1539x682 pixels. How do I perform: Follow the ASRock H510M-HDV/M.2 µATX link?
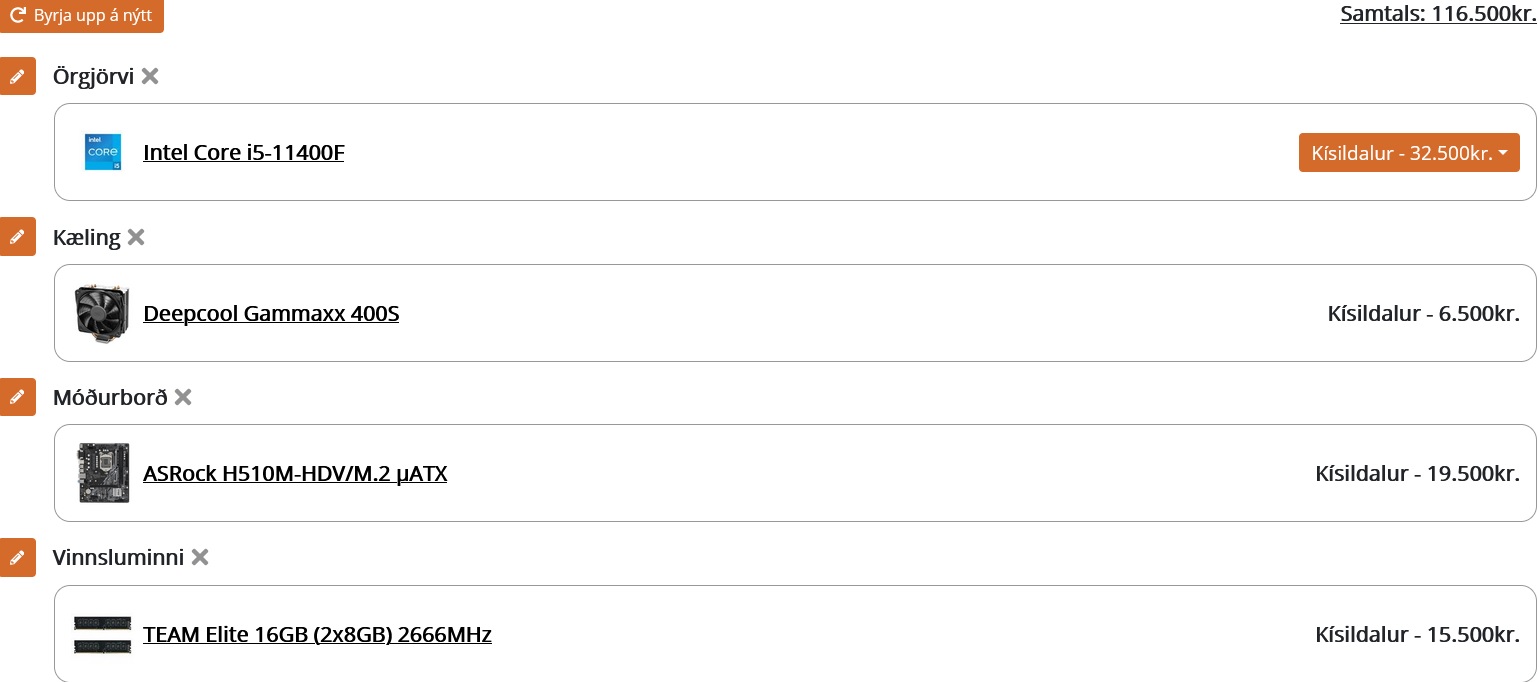295,473
